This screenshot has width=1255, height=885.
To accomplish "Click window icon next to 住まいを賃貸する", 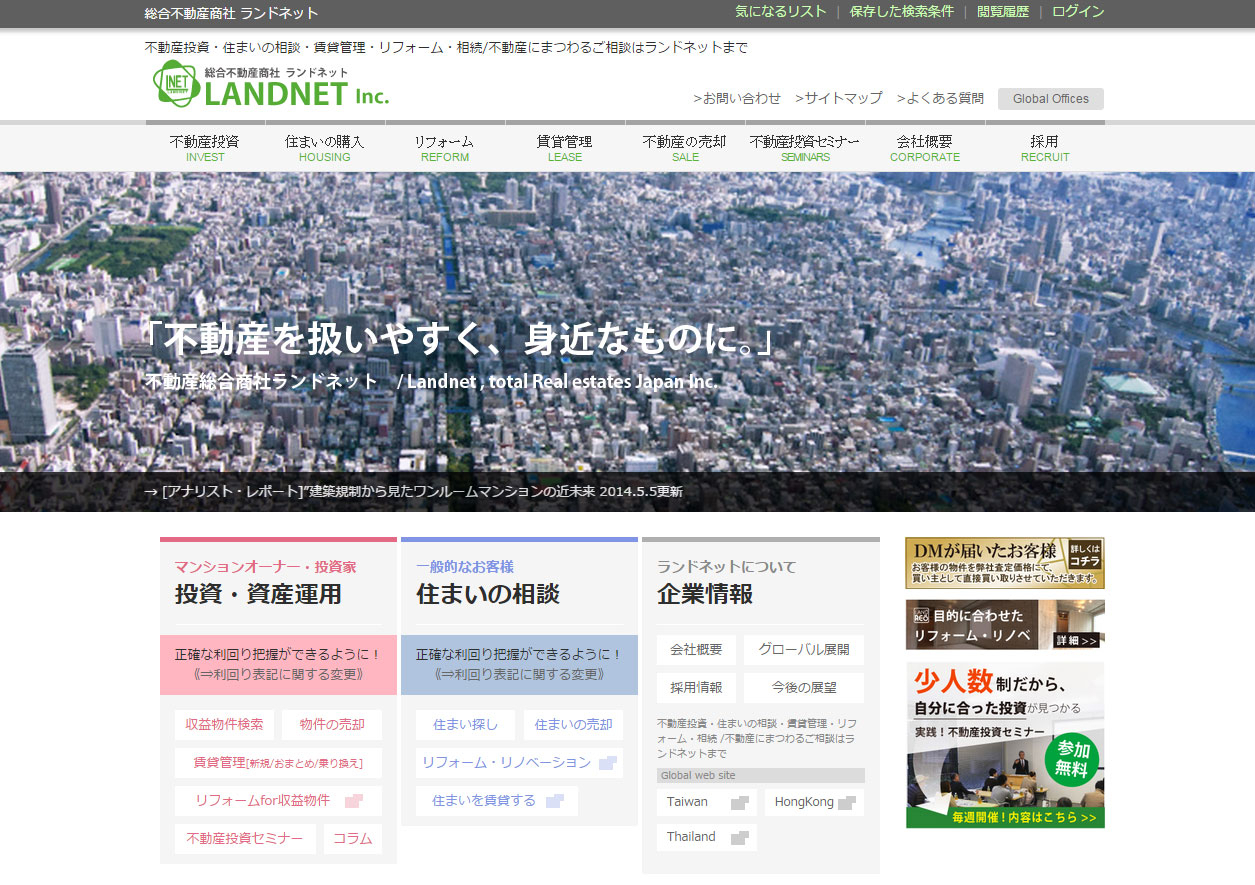I will (x=555, y=801).
